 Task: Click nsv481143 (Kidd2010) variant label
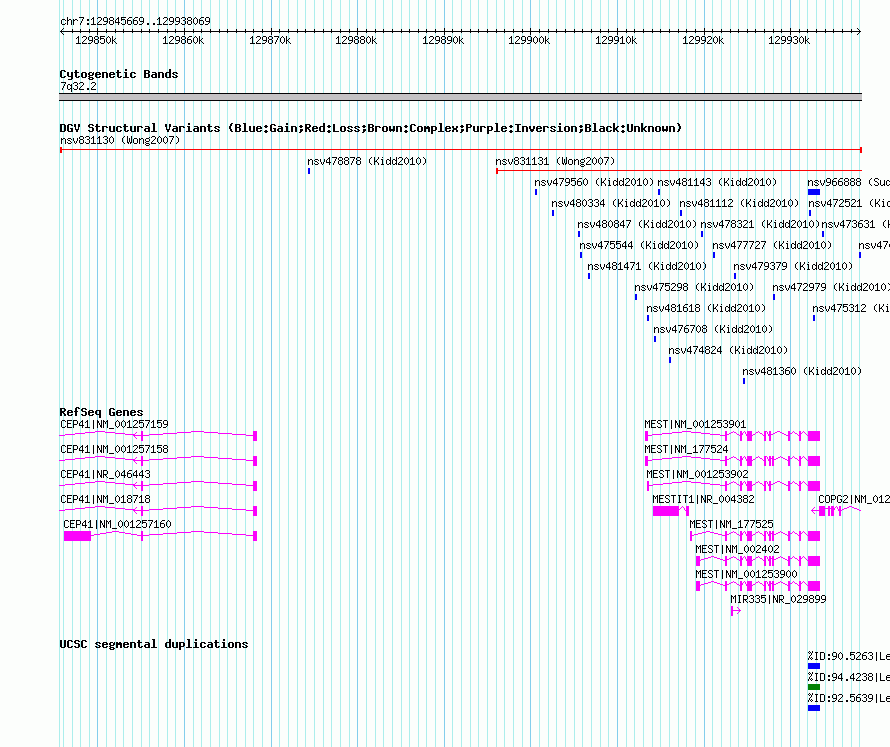717,182
